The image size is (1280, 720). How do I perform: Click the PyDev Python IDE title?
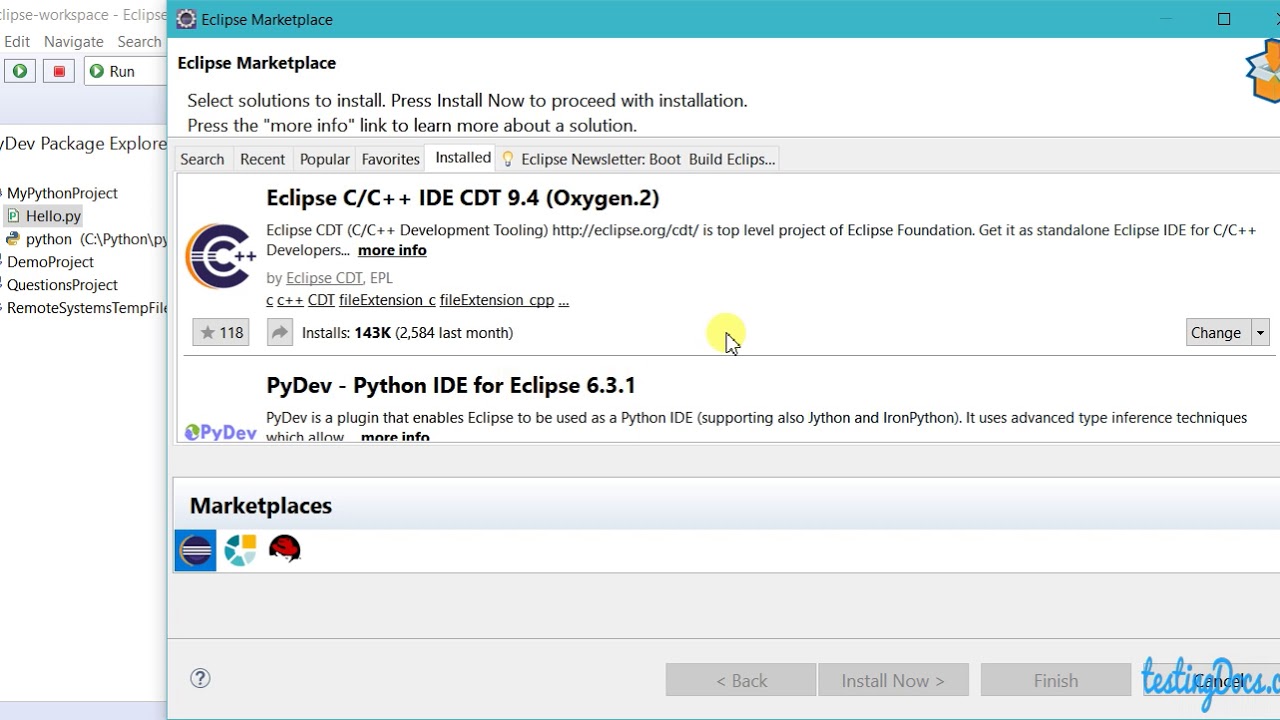pos(451,385)
